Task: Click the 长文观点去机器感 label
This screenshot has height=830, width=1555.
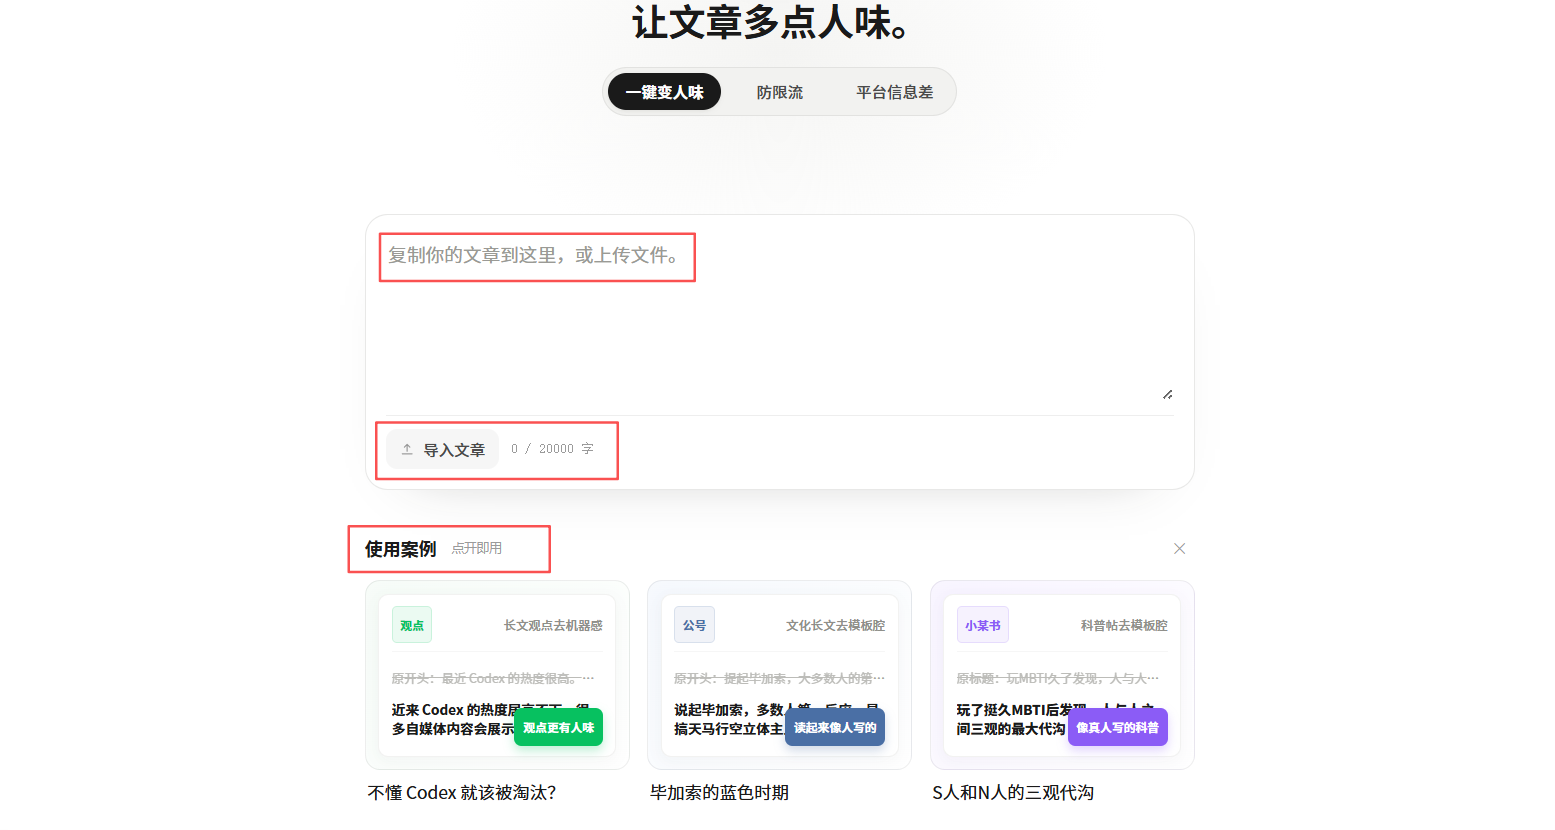Action: [553, 625]
